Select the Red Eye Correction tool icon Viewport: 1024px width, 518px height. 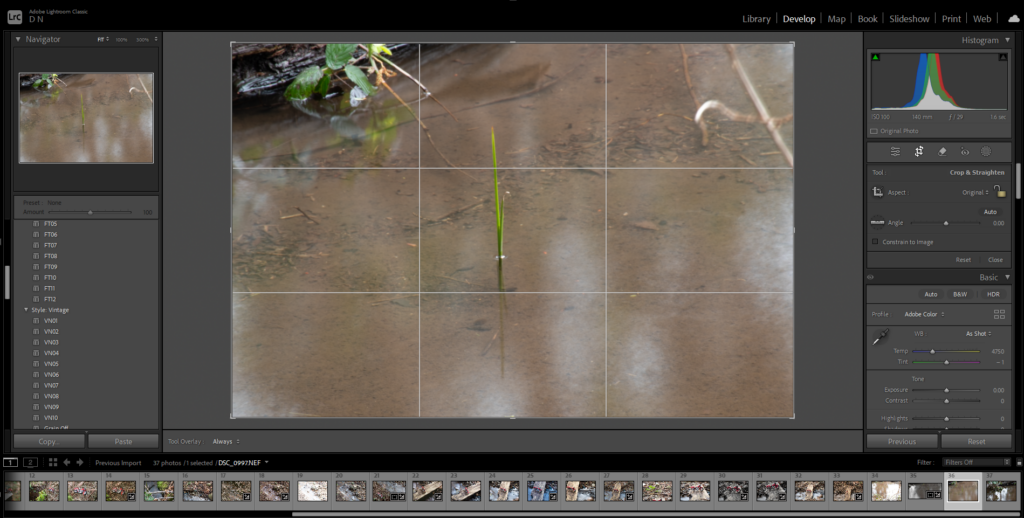point(965,152)
